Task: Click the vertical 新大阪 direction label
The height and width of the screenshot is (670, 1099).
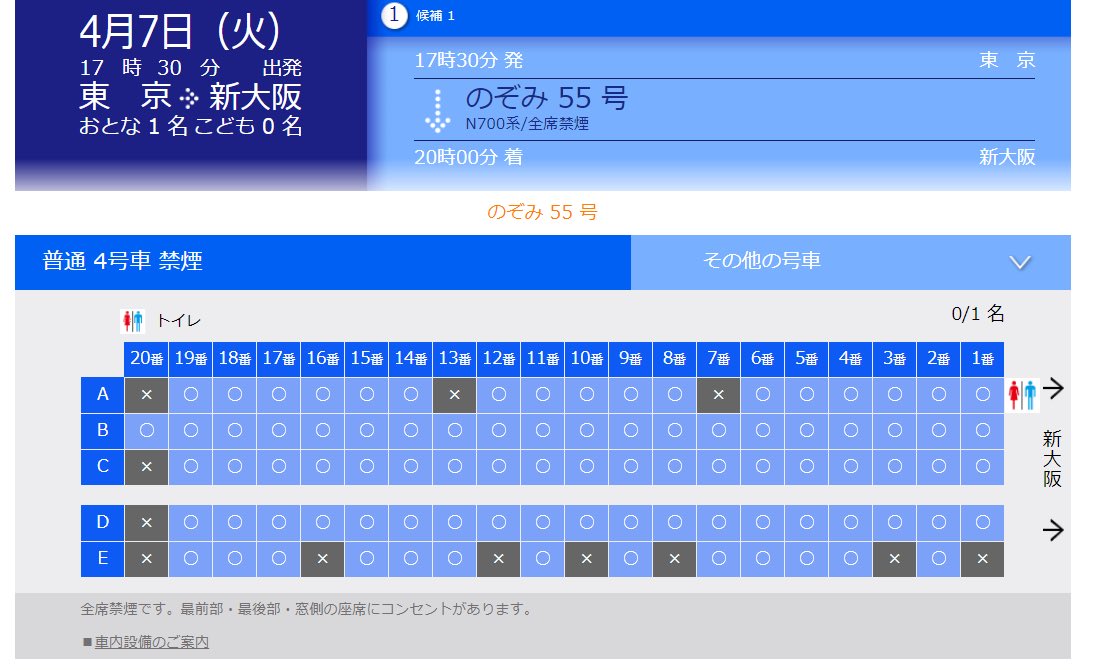Action: 1052,459
